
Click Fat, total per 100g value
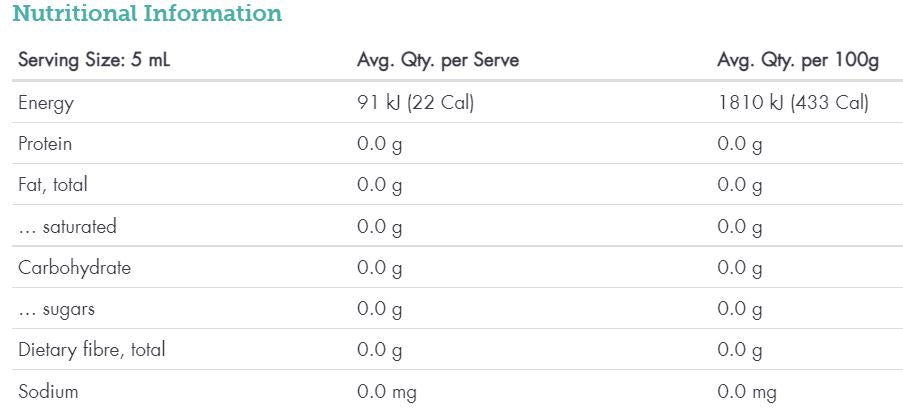pyautogui.click(x=740, y=186)
